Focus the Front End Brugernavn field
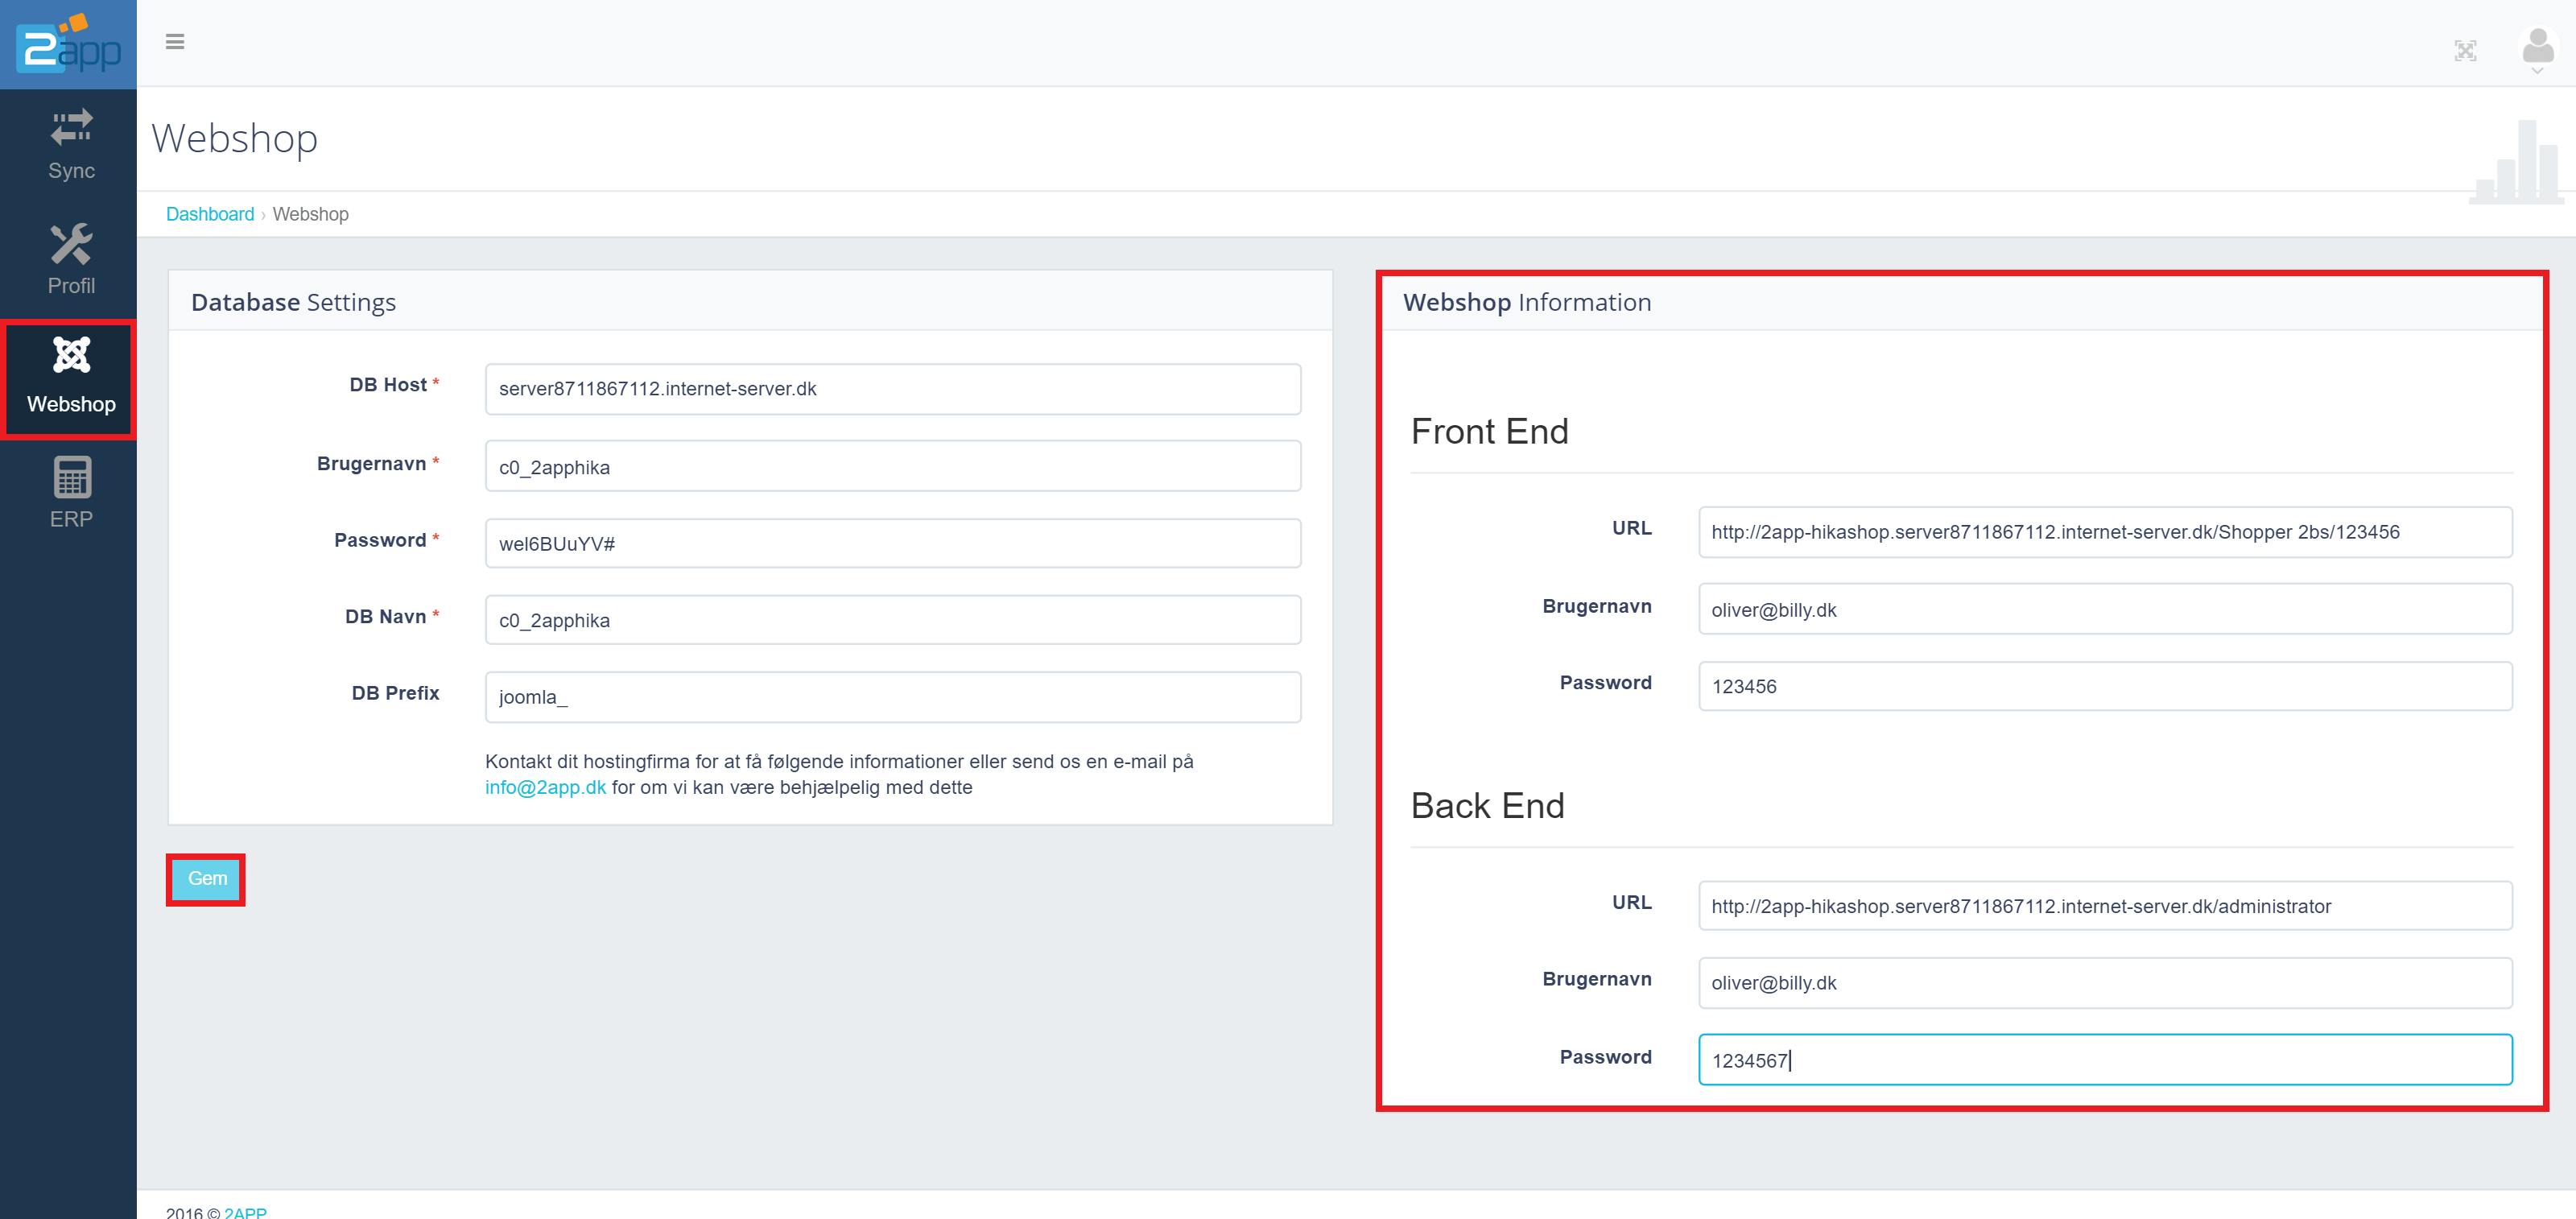Image resolution: width=2576 pixels, height=1219 pixels. (x=2105, y=609)
